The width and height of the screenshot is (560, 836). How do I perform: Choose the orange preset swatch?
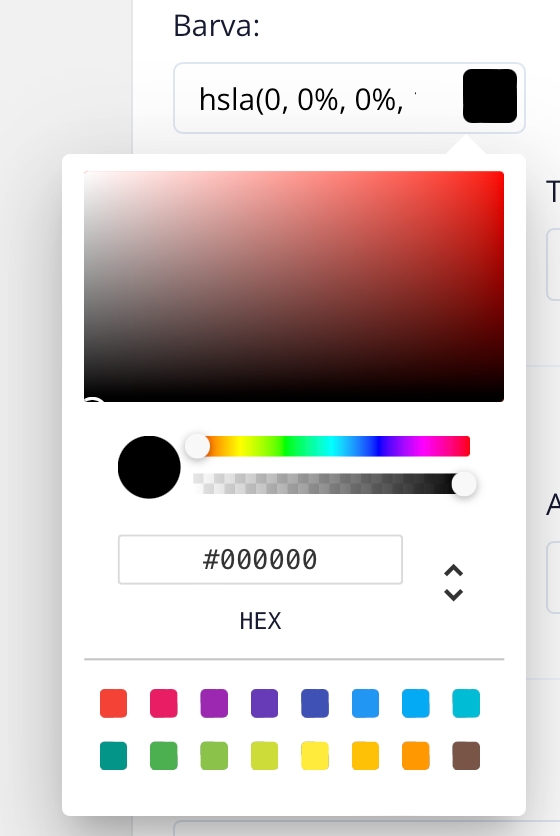(x=415, y=755)
